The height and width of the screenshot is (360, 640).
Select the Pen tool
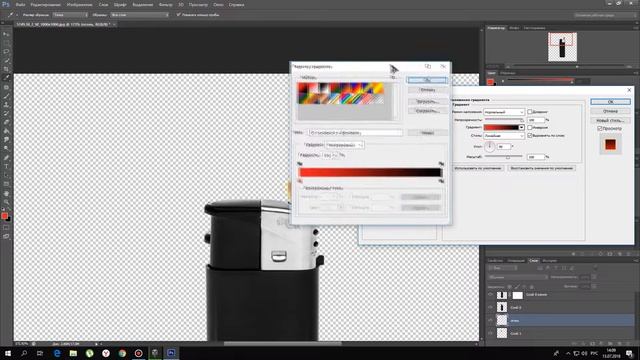6,158
